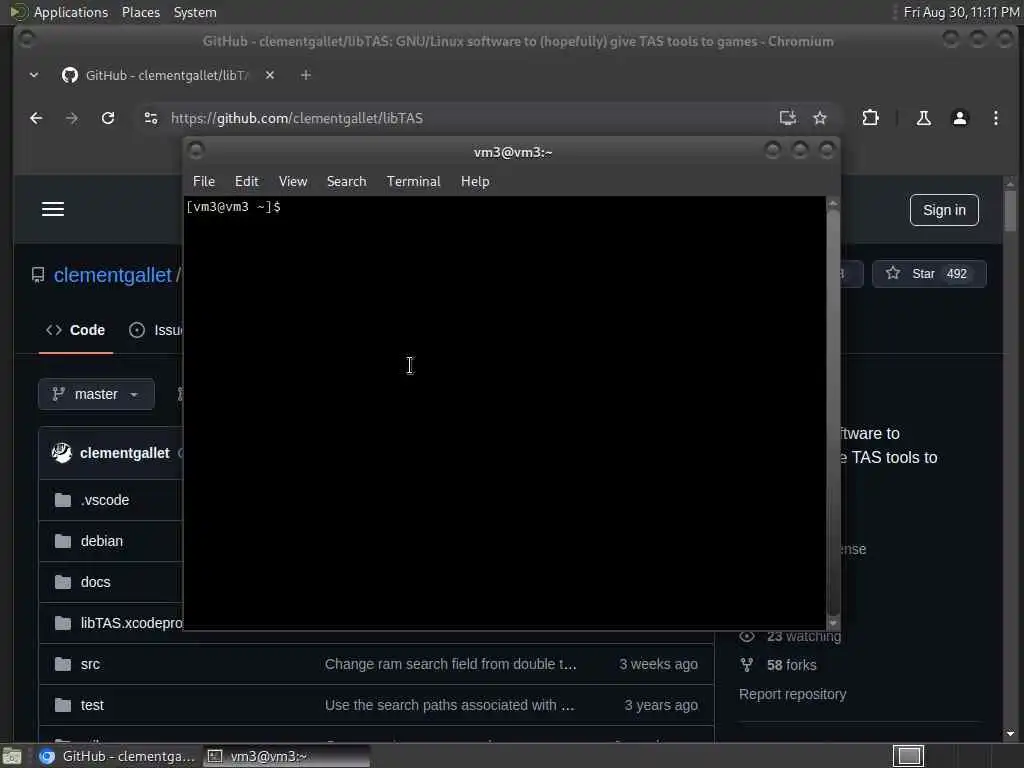Click the test folder icon

63,705
